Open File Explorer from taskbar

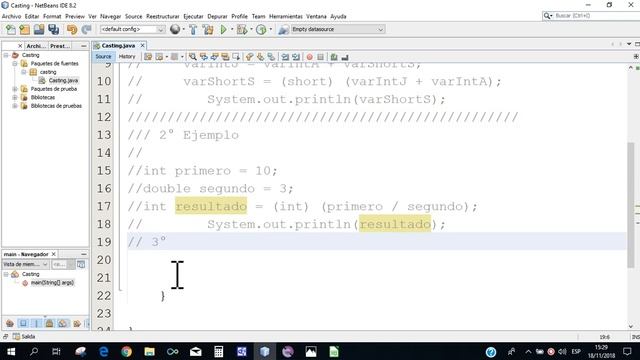point(149,351)
